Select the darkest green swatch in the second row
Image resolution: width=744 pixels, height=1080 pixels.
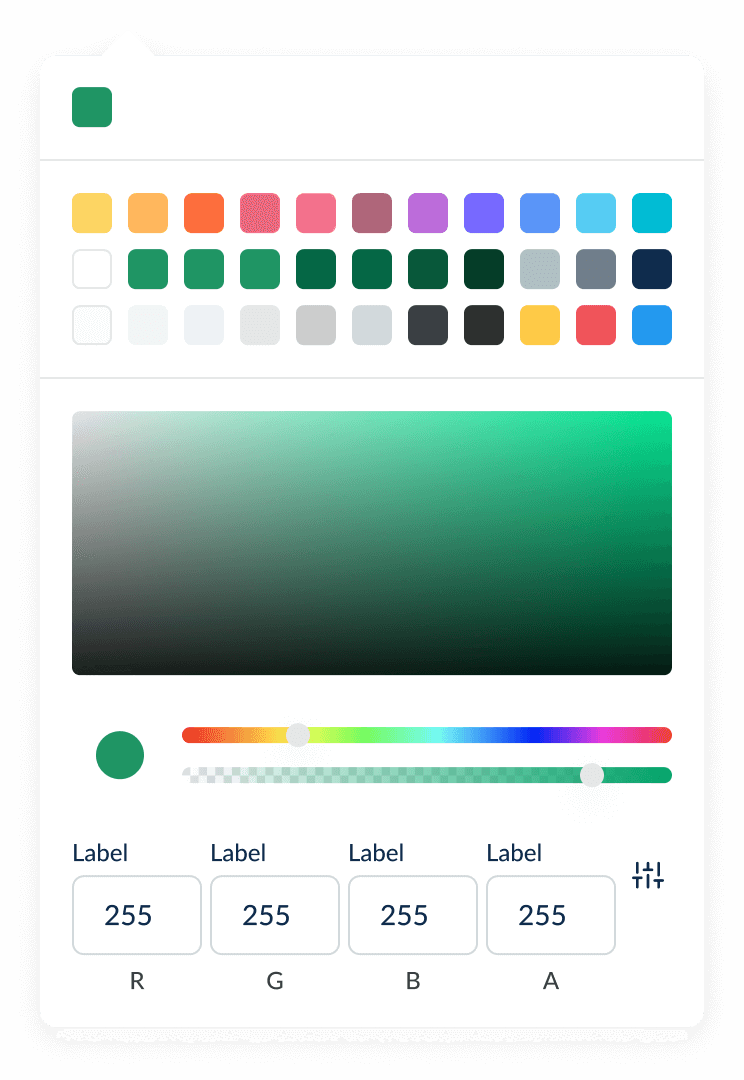(x=484, y=269)
